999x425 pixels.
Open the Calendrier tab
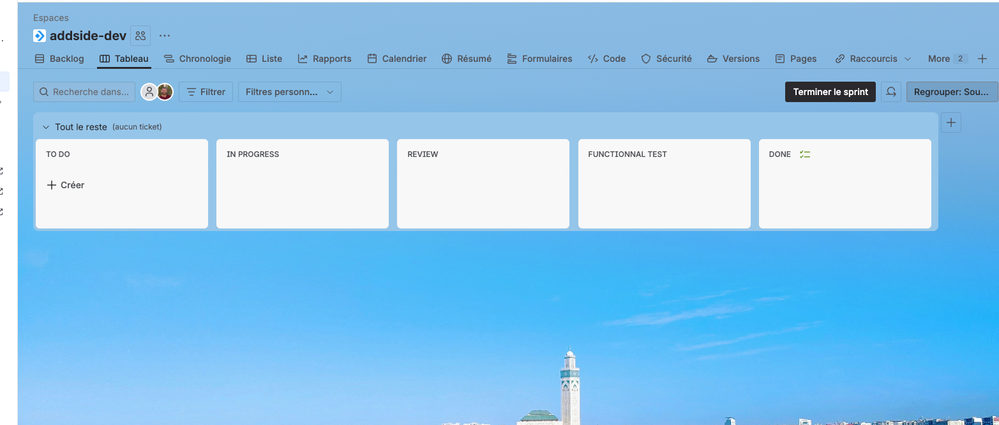(x=397, y=59)
